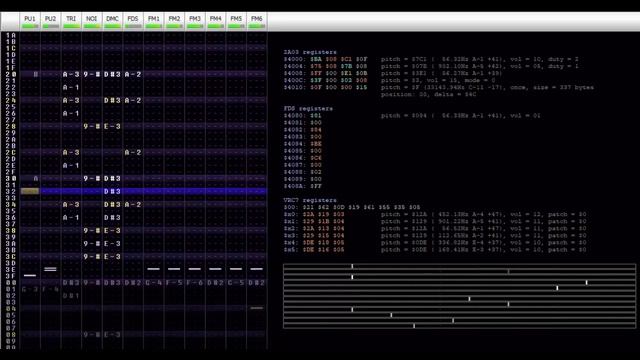Click the $408A FDS register row

pyautogui.click(x=303, y=186)
